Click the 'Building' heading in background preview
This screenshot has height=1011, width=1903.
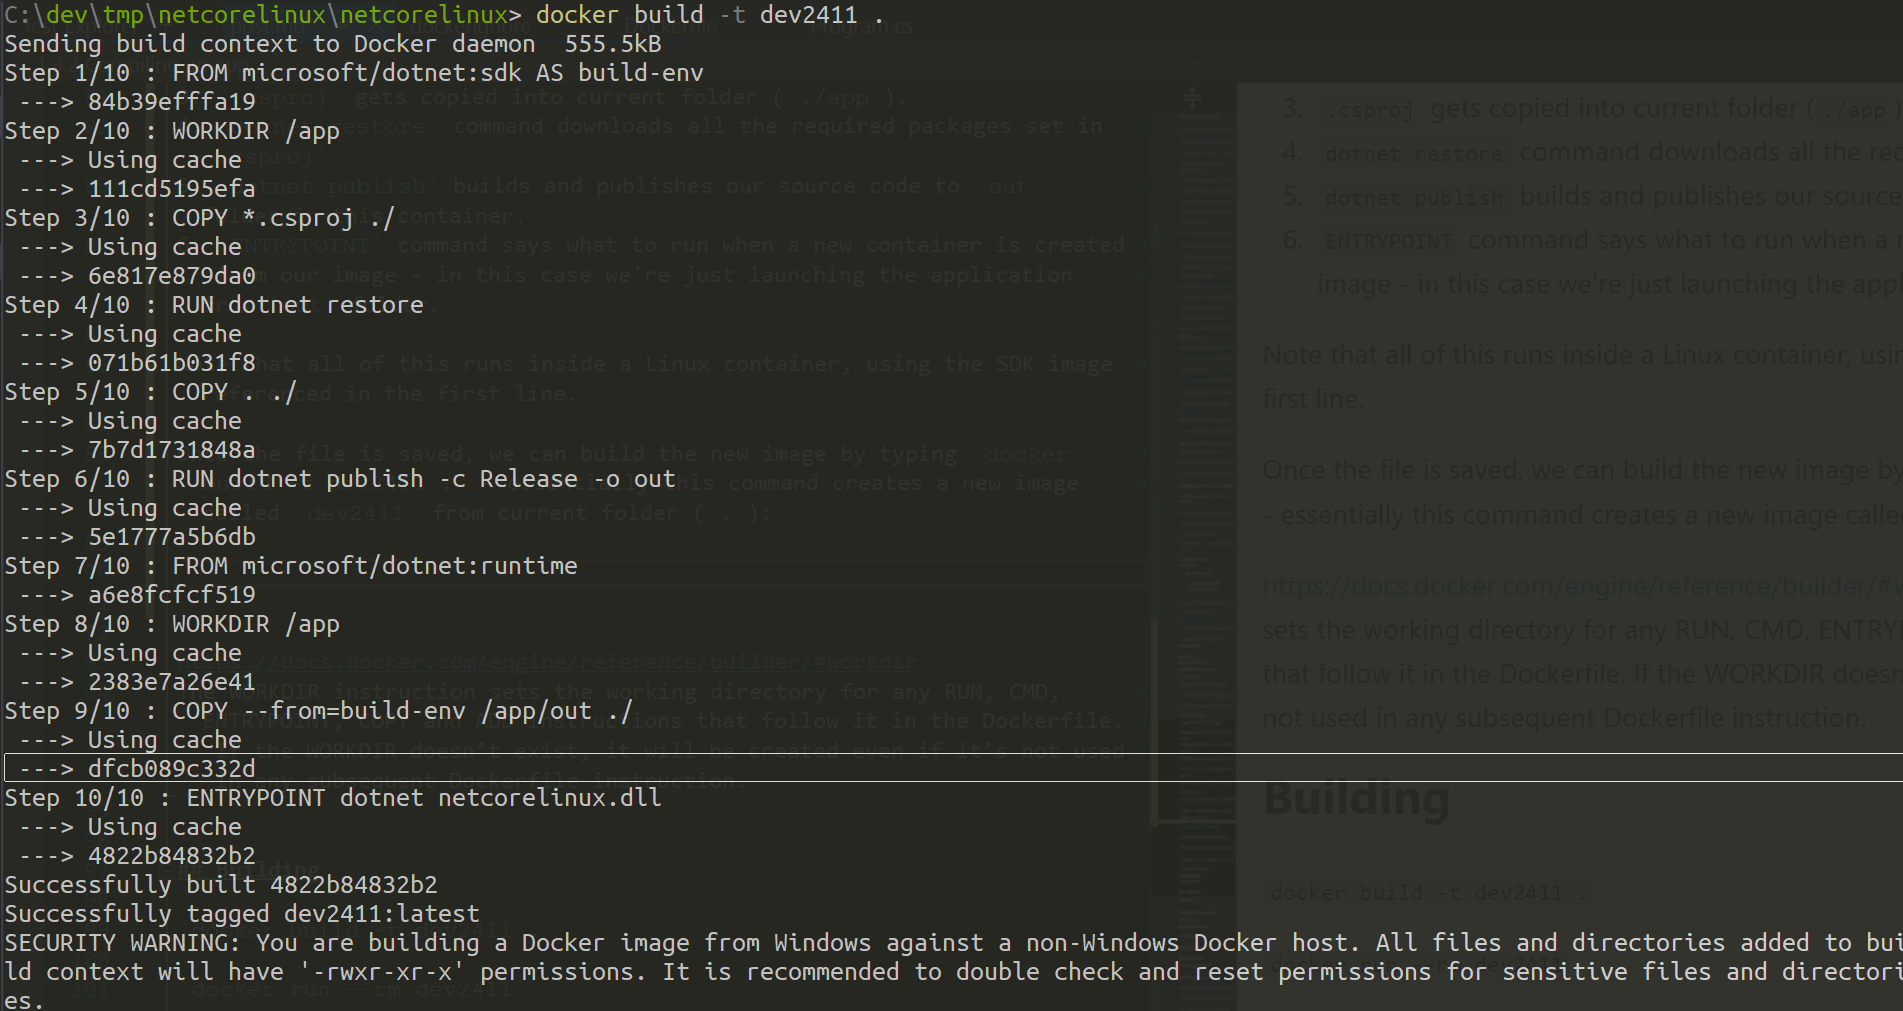click(x=1356, y=799)
